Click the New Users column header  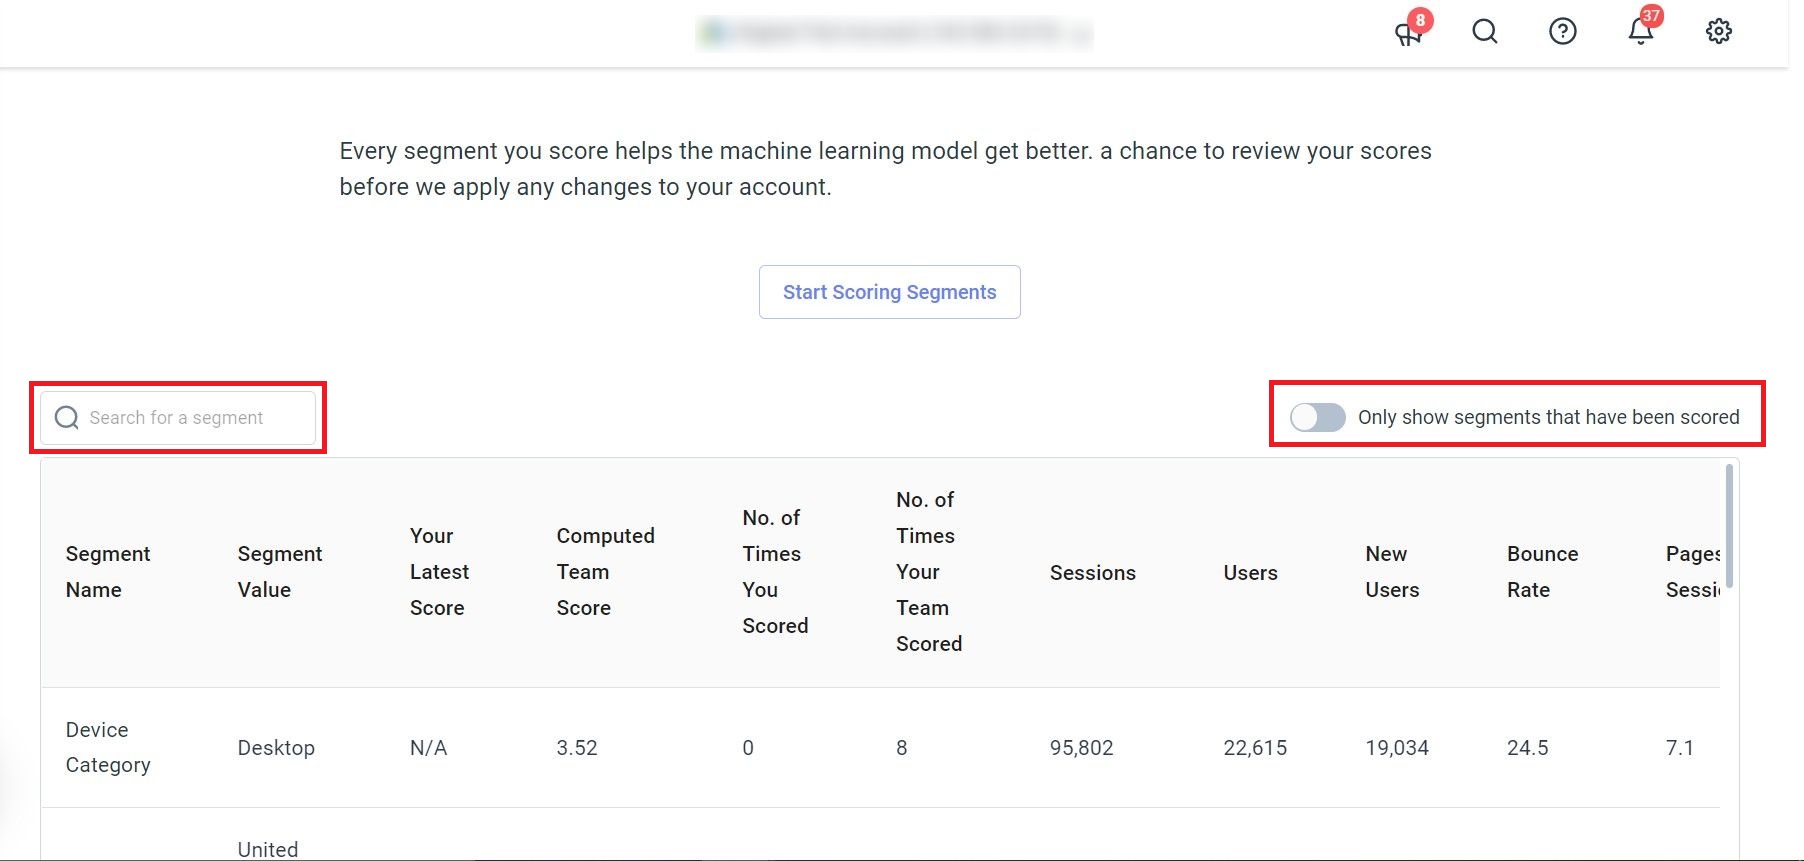click(1392, 572)
